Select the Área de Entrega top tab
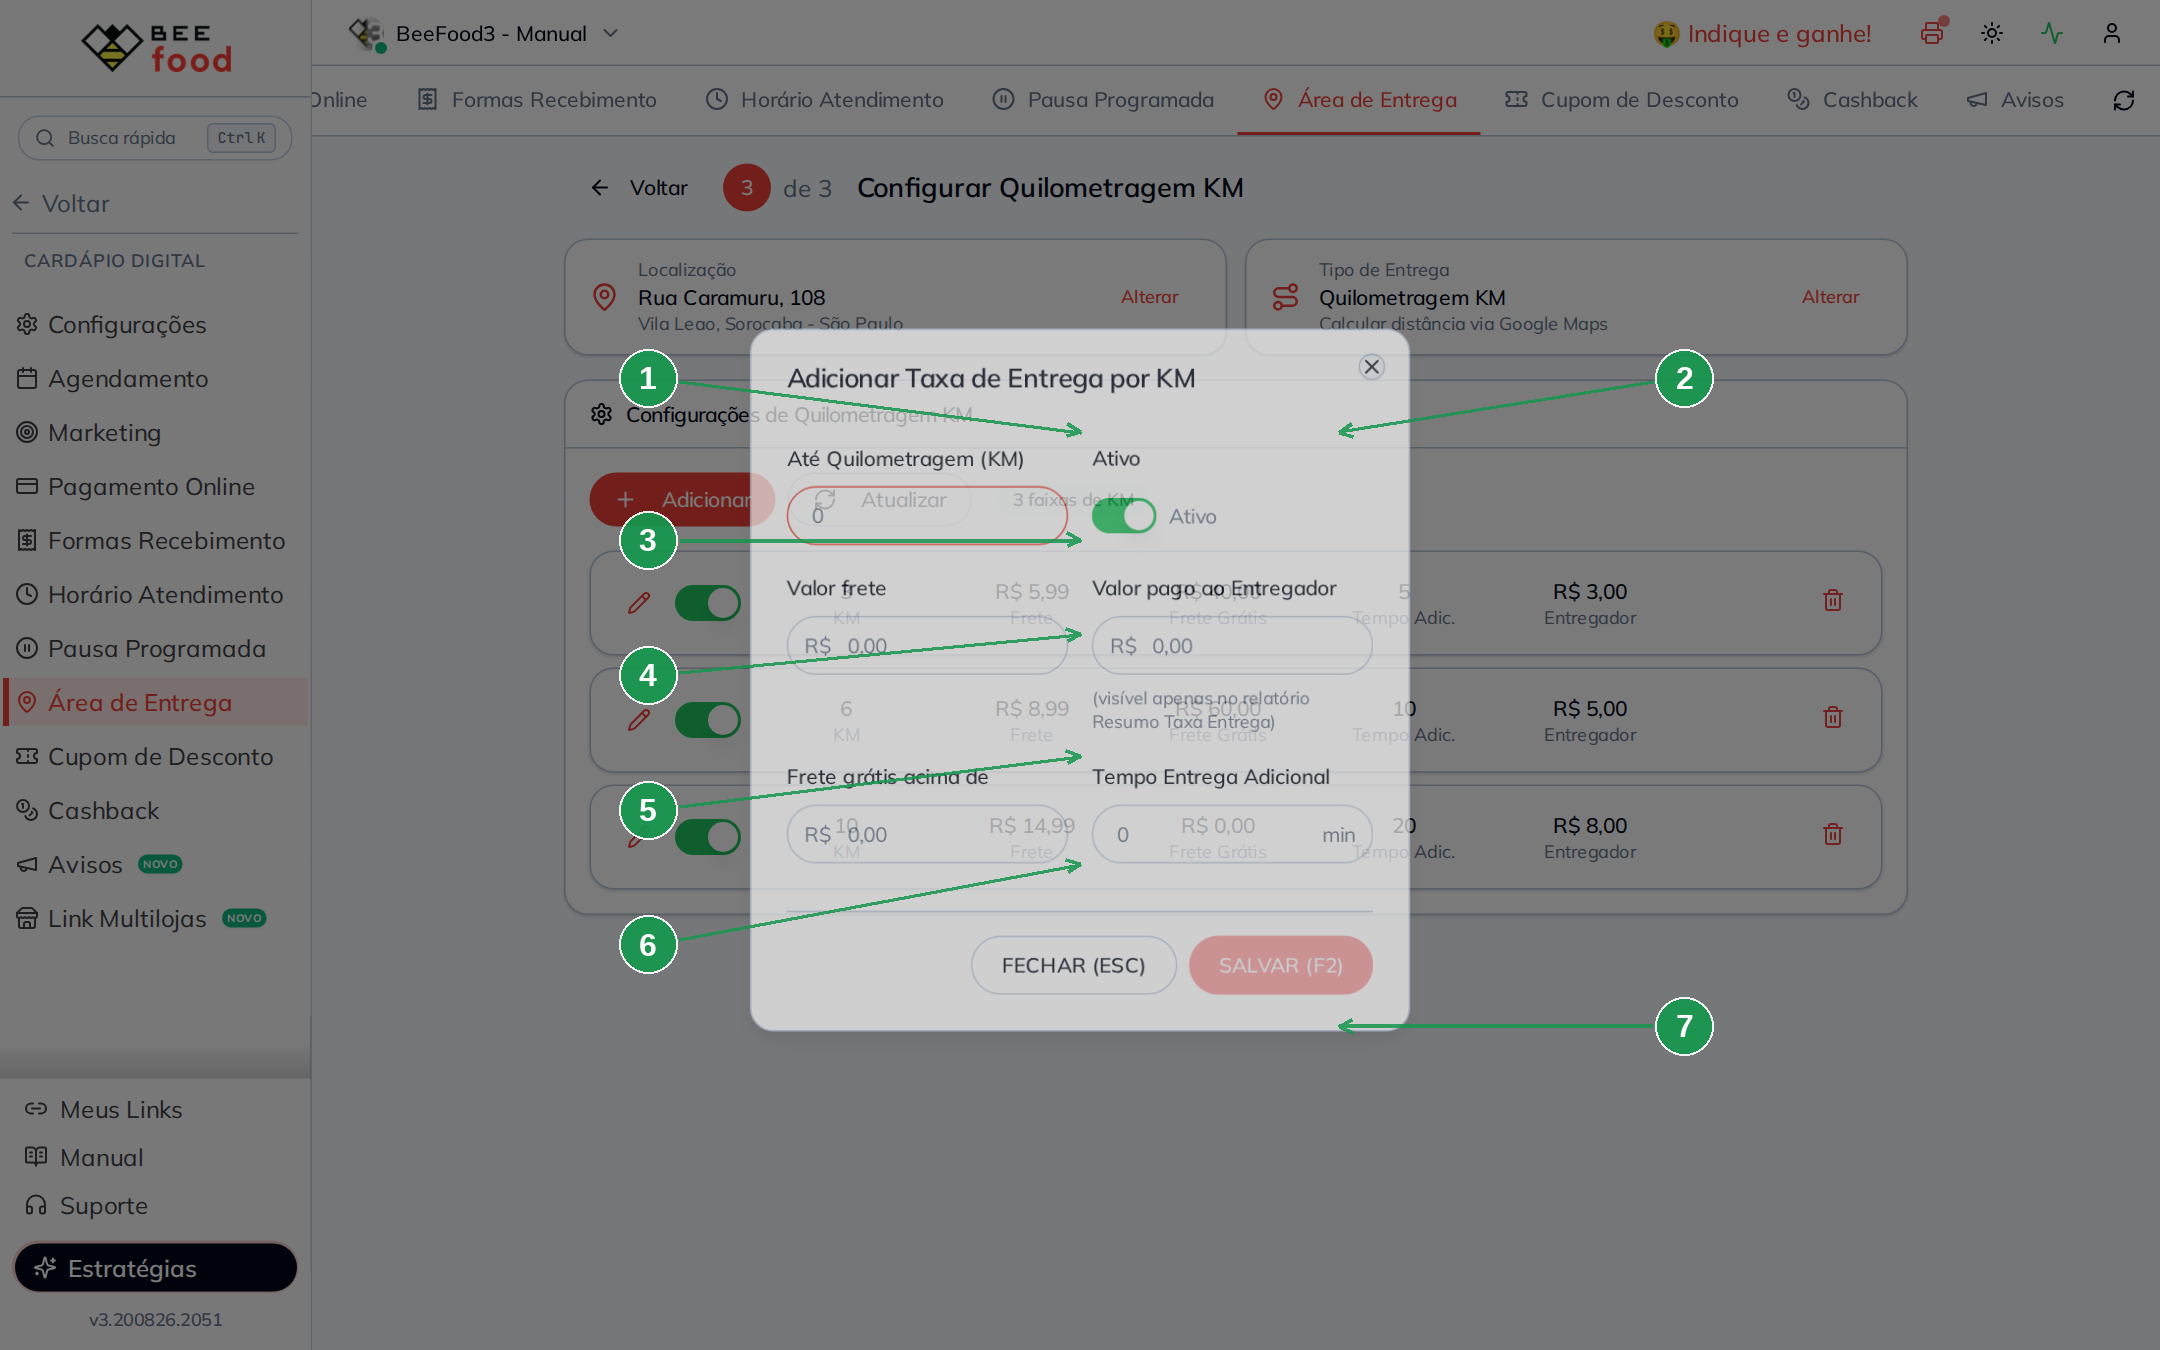 pyautogui.click(x=1359, y=100)
